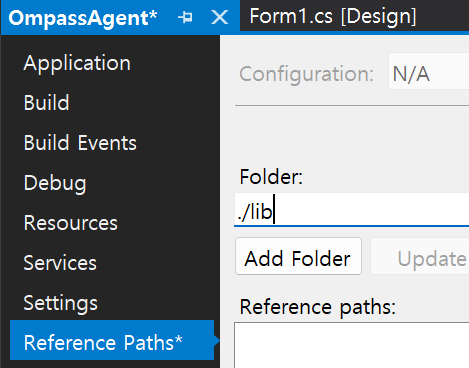The image size is (469, 368).
Task: Open the Settings properties page
Action: click(61, 303)
